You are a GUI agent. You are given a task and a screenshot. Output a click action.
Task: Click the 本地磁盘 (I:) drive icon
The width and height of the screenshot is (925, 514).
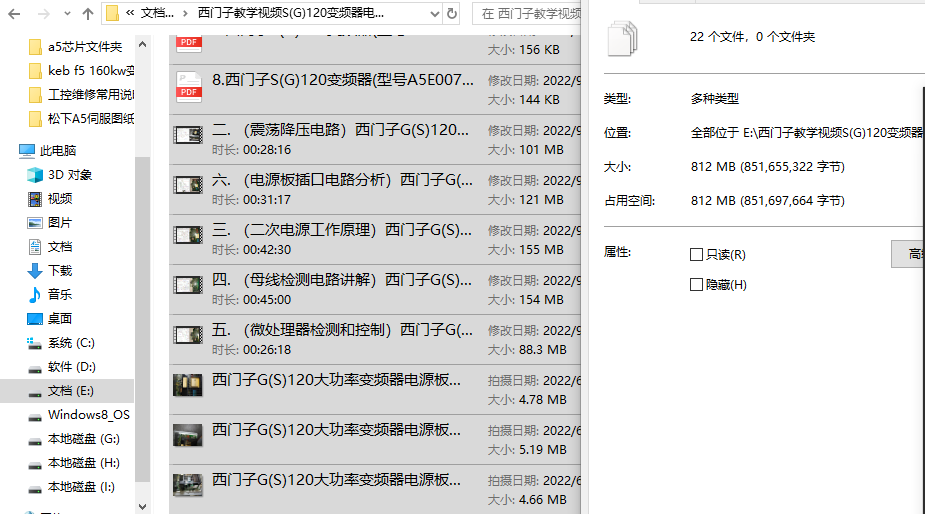pyautogui.click(x=35, y=488)
